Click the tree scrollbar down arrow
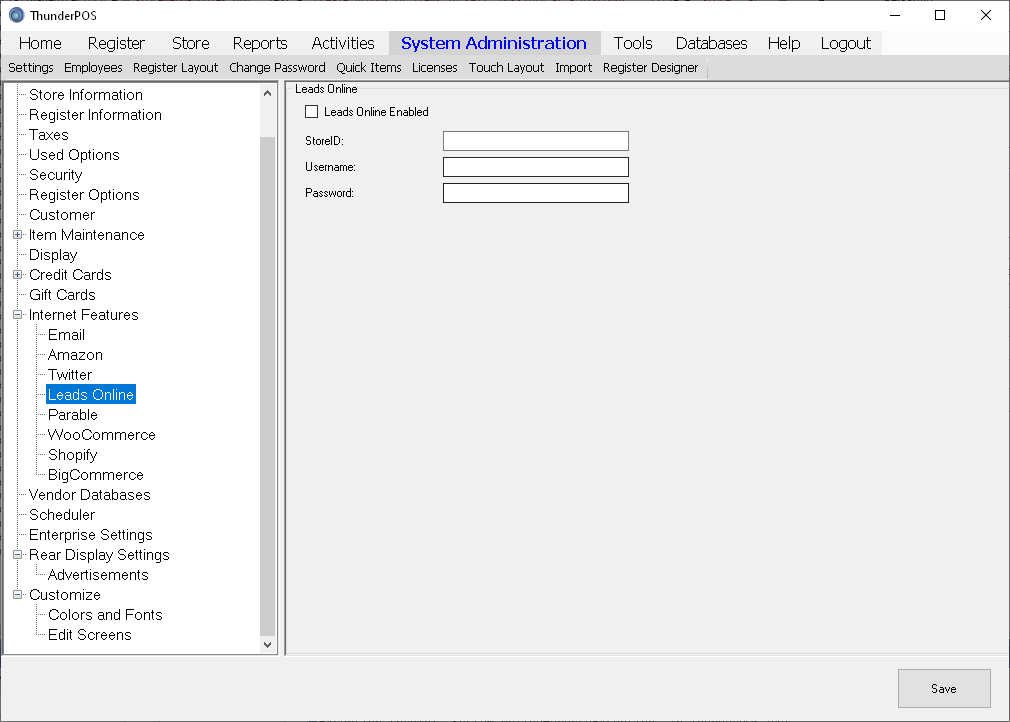1010x722 pixels. tap(267, 645)
